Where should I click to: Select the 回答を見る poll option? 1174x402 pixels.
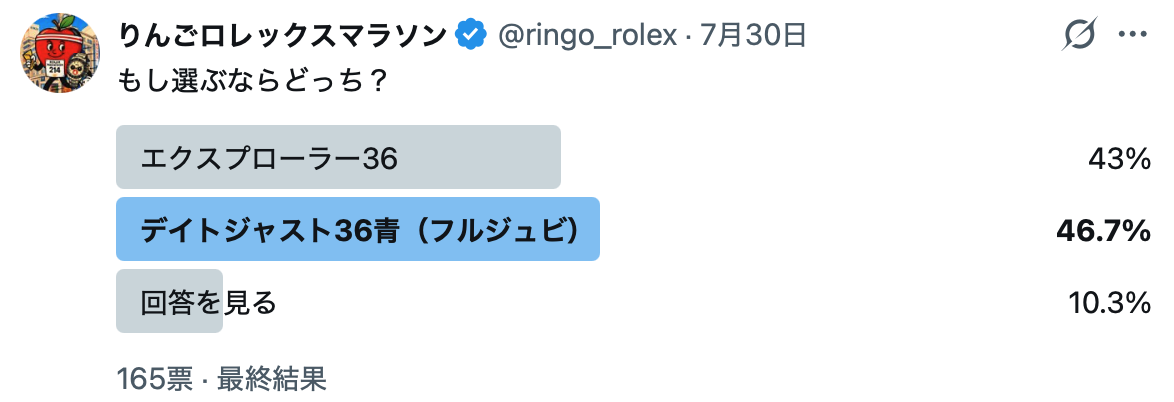(208, 302)
